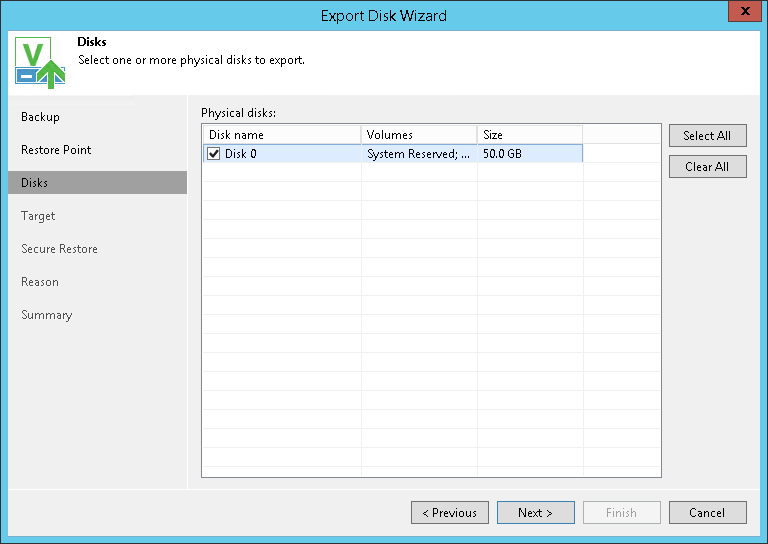
Task: Go back with the Previous button
Action: [450, 513]
